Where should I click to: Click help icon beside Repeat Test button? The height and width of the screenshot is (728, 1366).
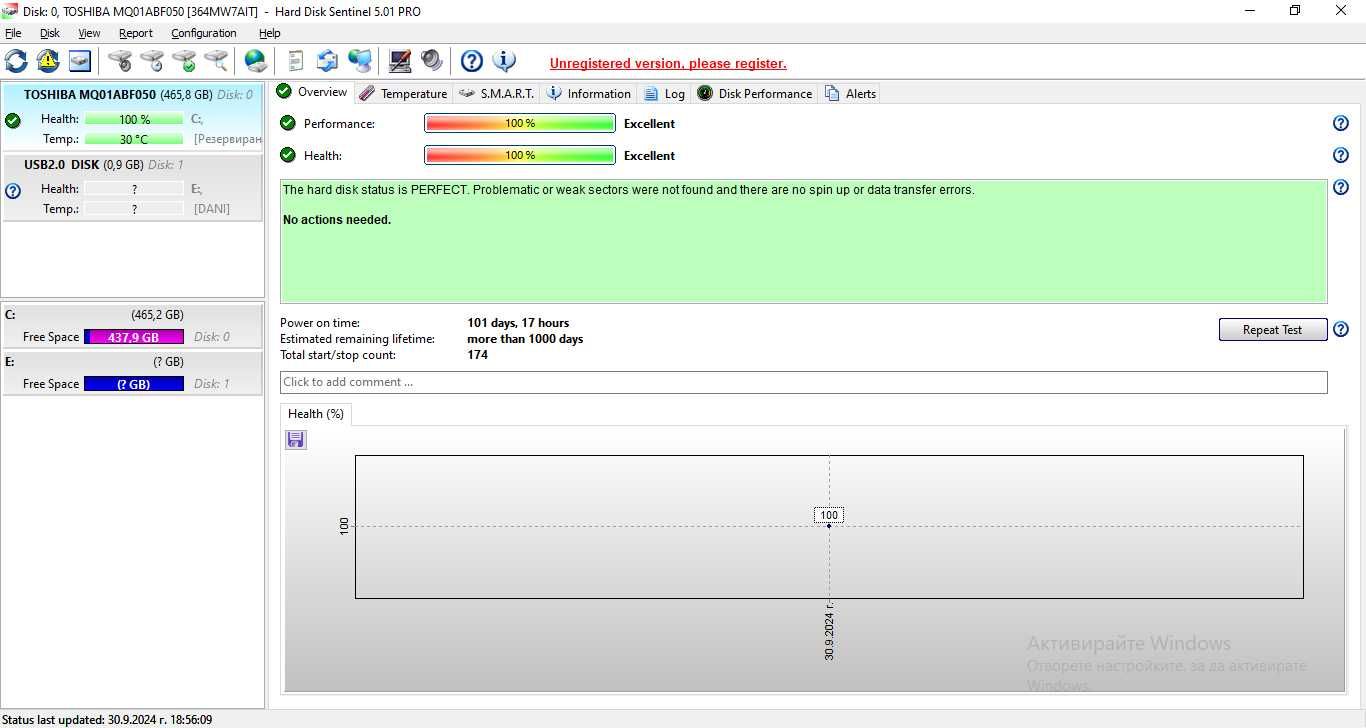pos(1341,329)
